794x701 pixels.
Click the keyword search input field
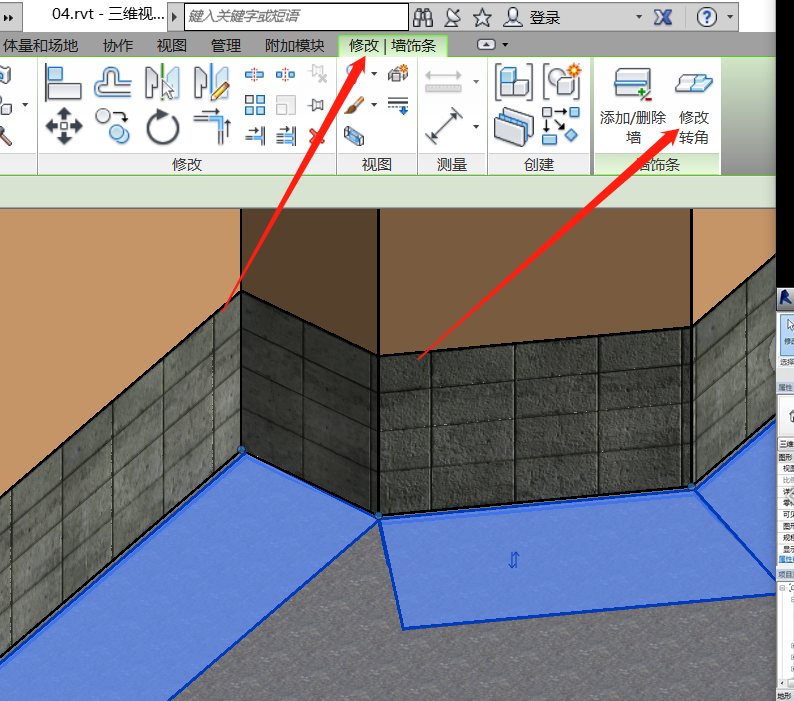pyautogui.click(x=296, y=17)
